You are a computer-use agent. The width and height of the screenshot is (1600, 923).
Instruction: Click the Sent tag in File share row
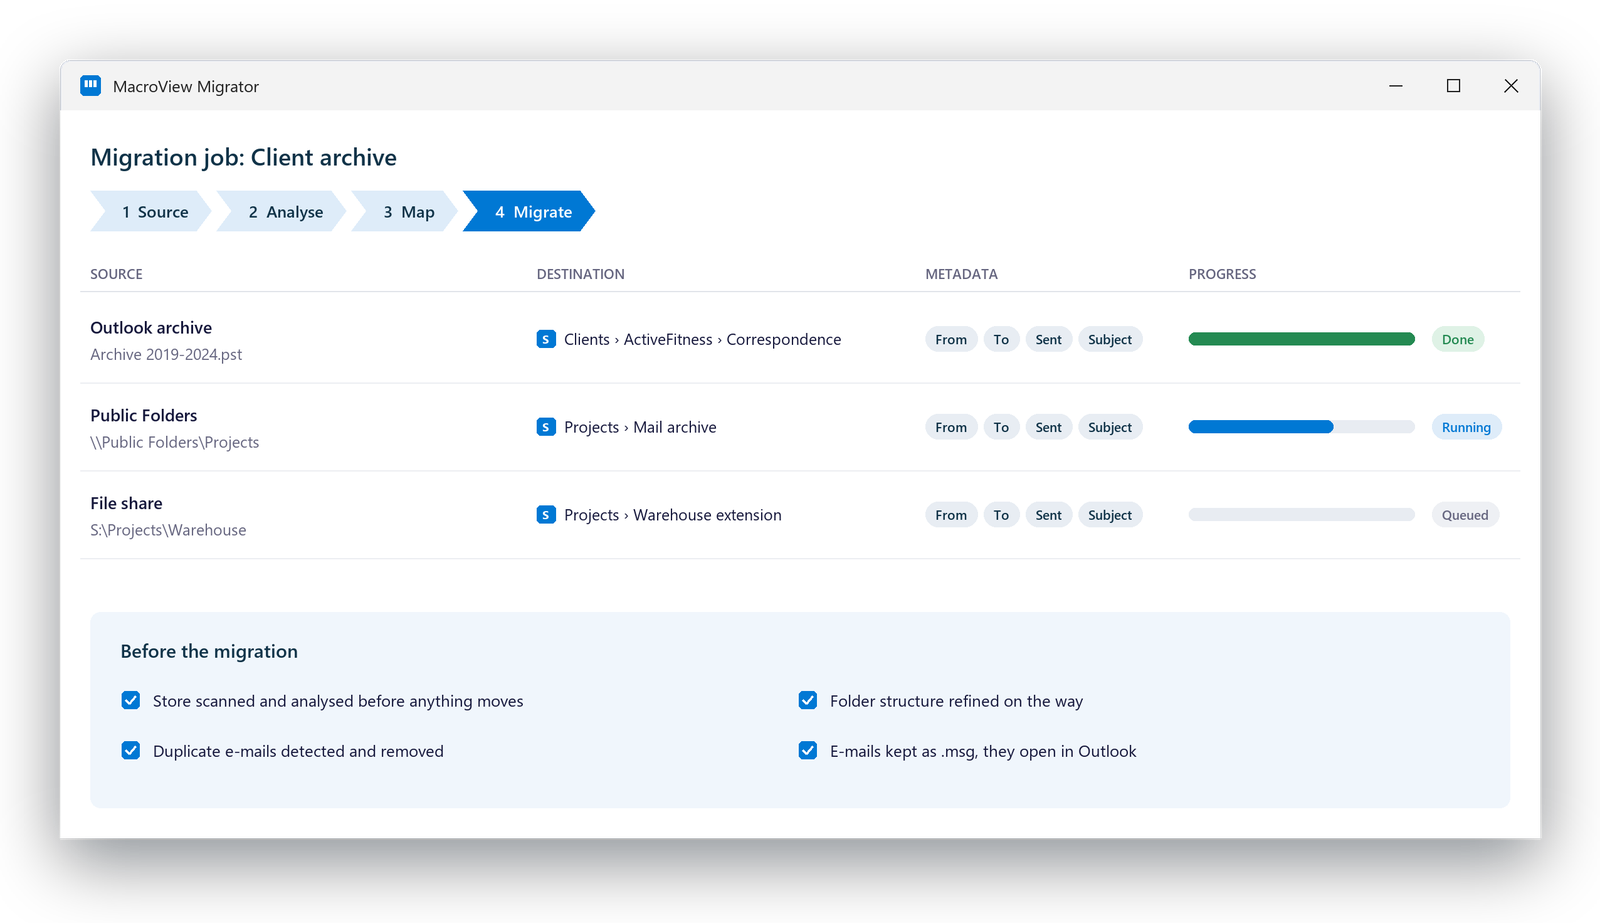[1049, 515]
